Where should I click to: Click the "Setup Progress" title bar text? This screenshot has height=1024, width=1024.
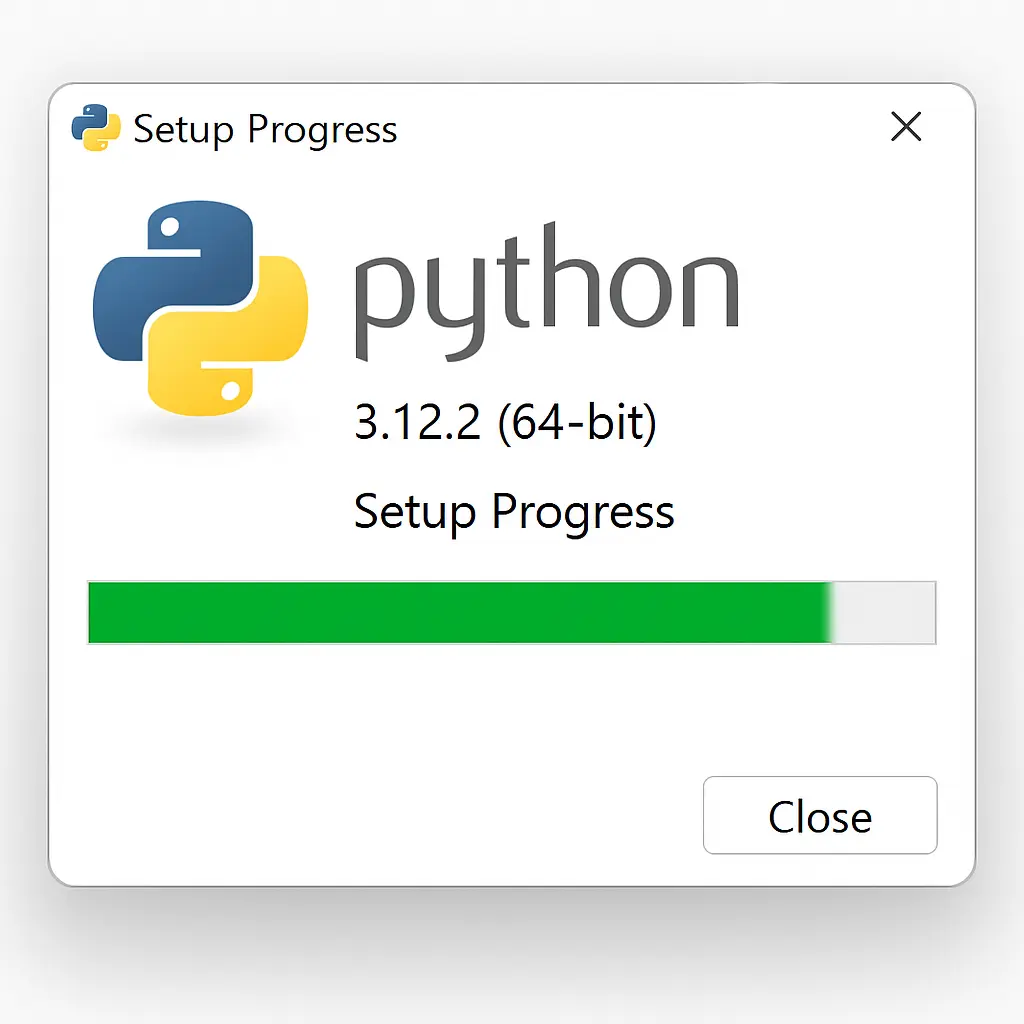tap(265, 129)
